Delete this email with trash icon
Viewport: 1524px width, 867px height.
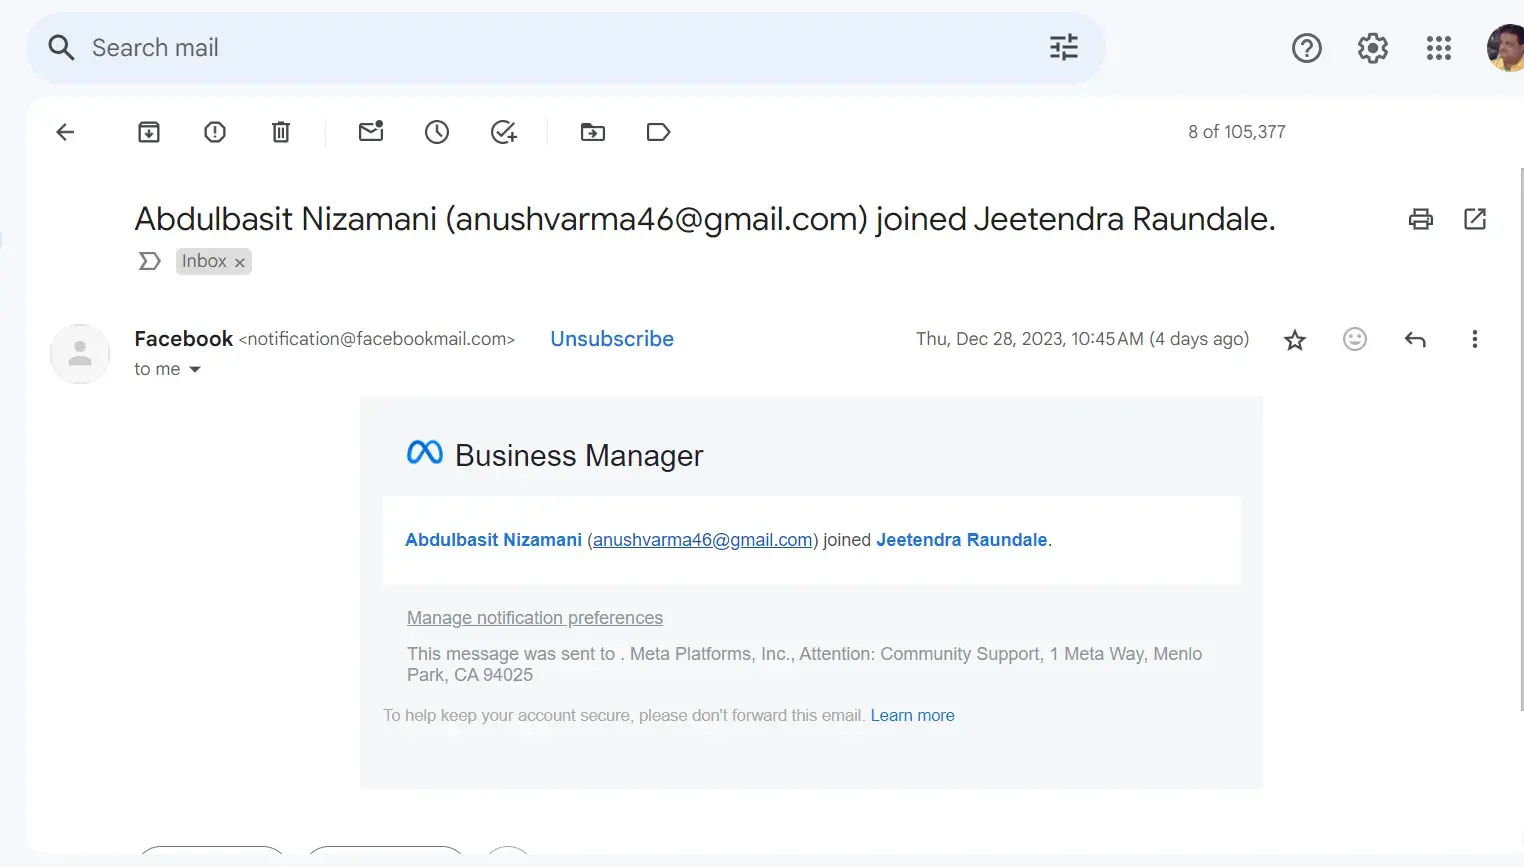coord(281,132)
